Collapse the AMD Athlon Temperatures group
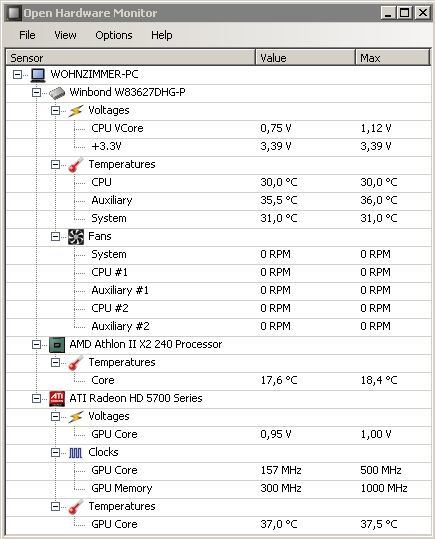The image size is (435, 539). click(x=55, y=363)
